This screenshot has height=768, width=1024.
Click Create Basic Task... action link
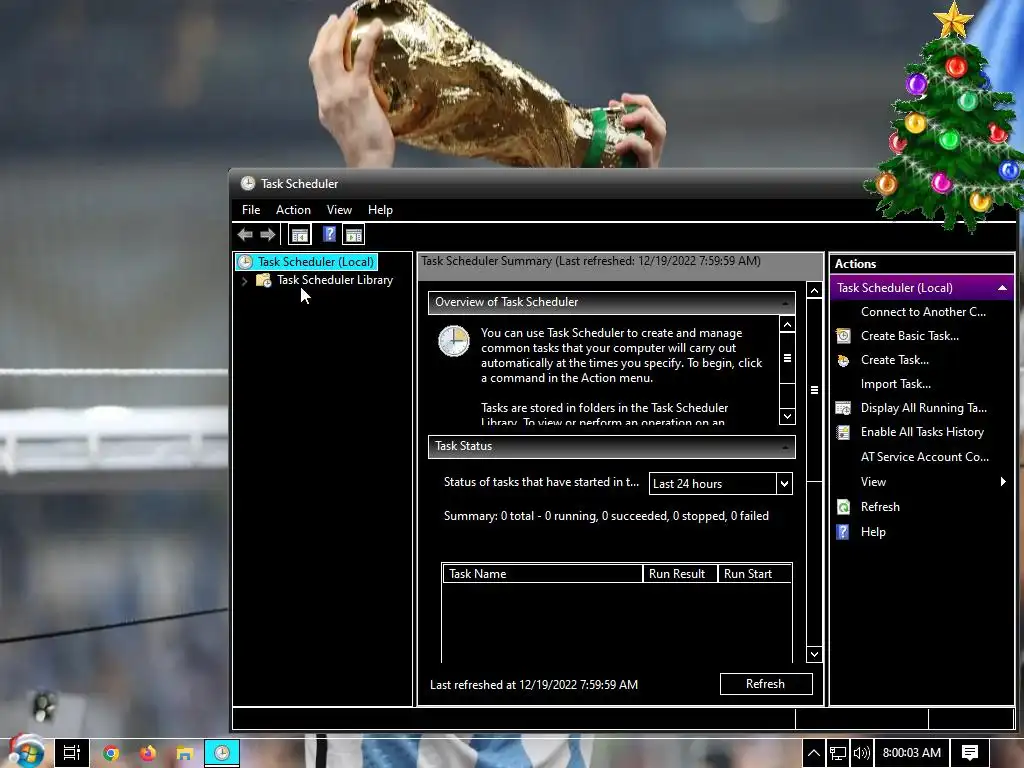[x=910, y=336]
